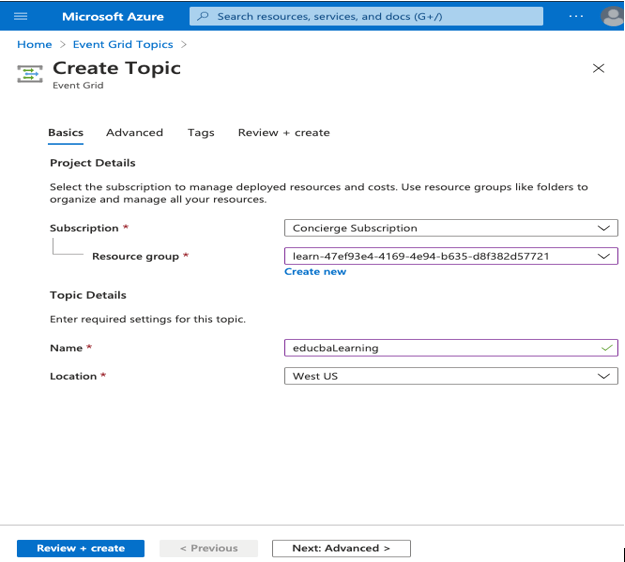This screenshot has height=562, width=625.
Task: Go to Home breadcrumb link
Action: pos(34,44)
